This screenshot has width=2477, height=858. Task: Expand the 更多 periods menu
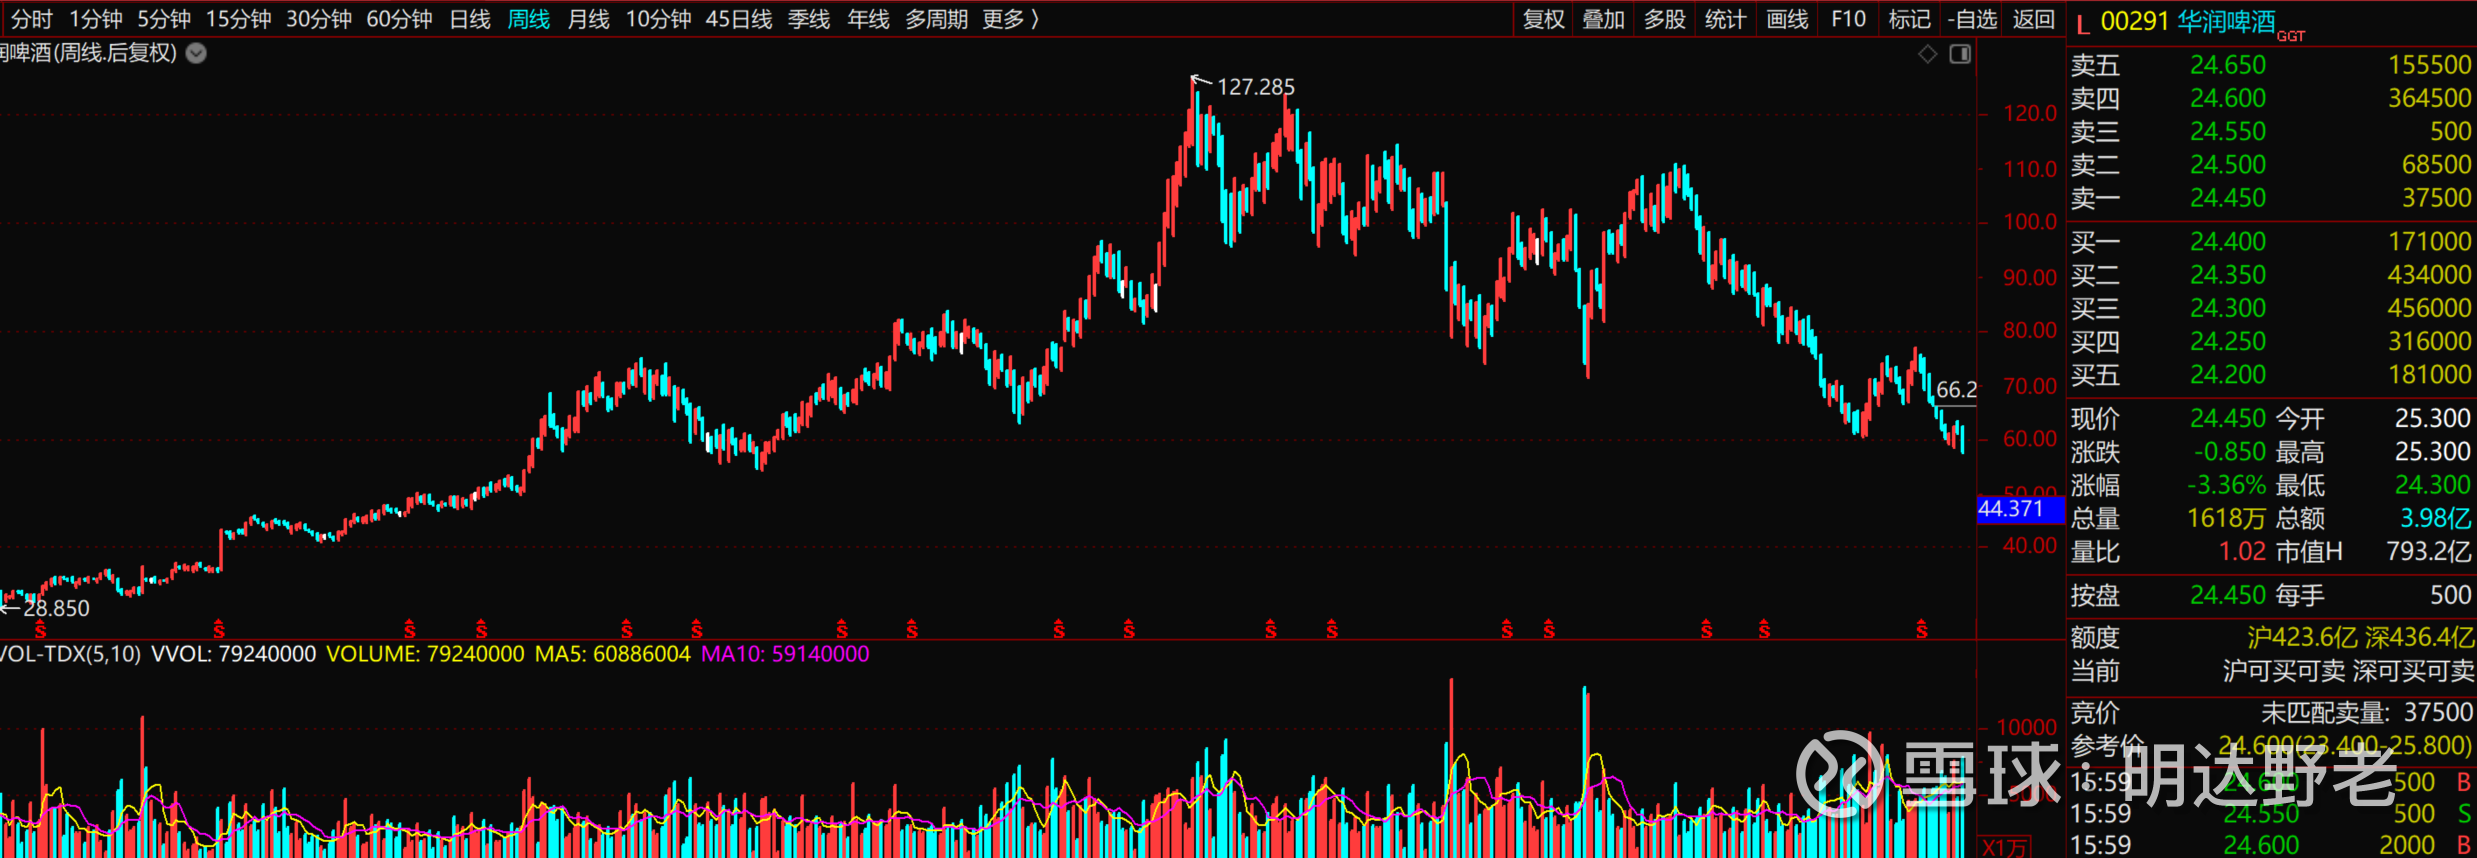click(x=1011, y=19)
